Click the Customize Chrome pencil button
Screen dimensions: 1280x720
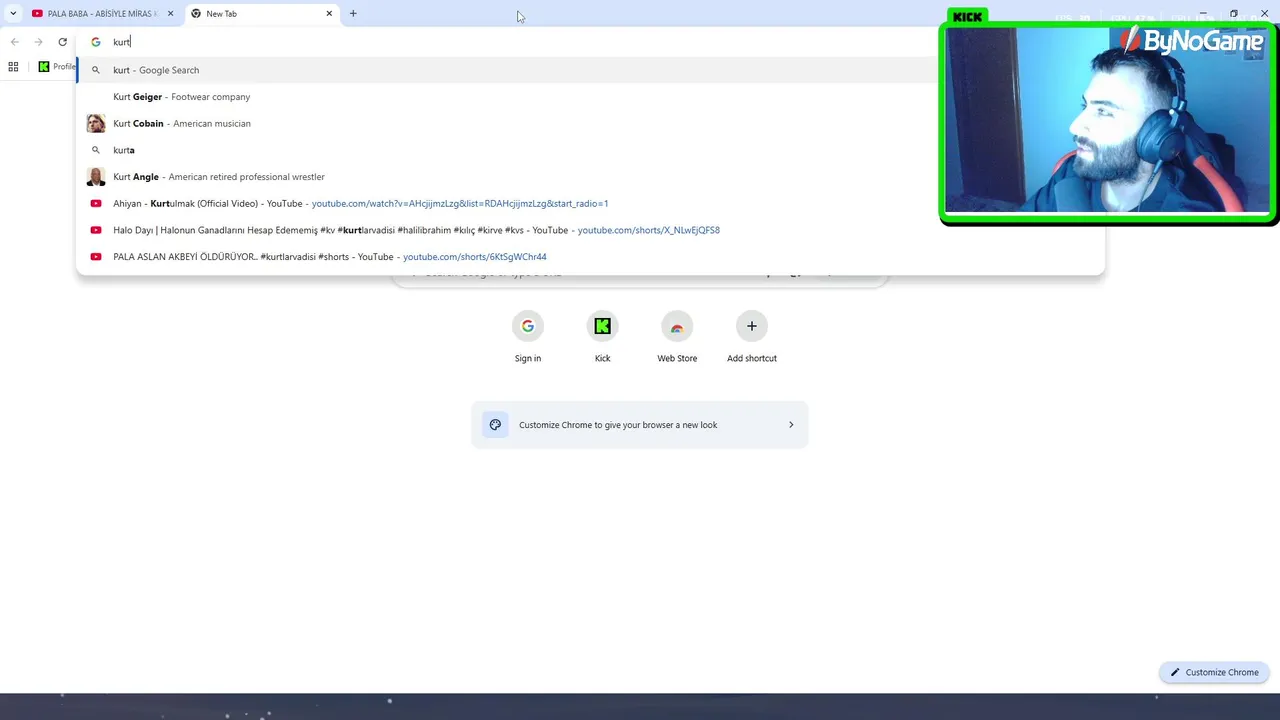click(x=1214, y=672)
